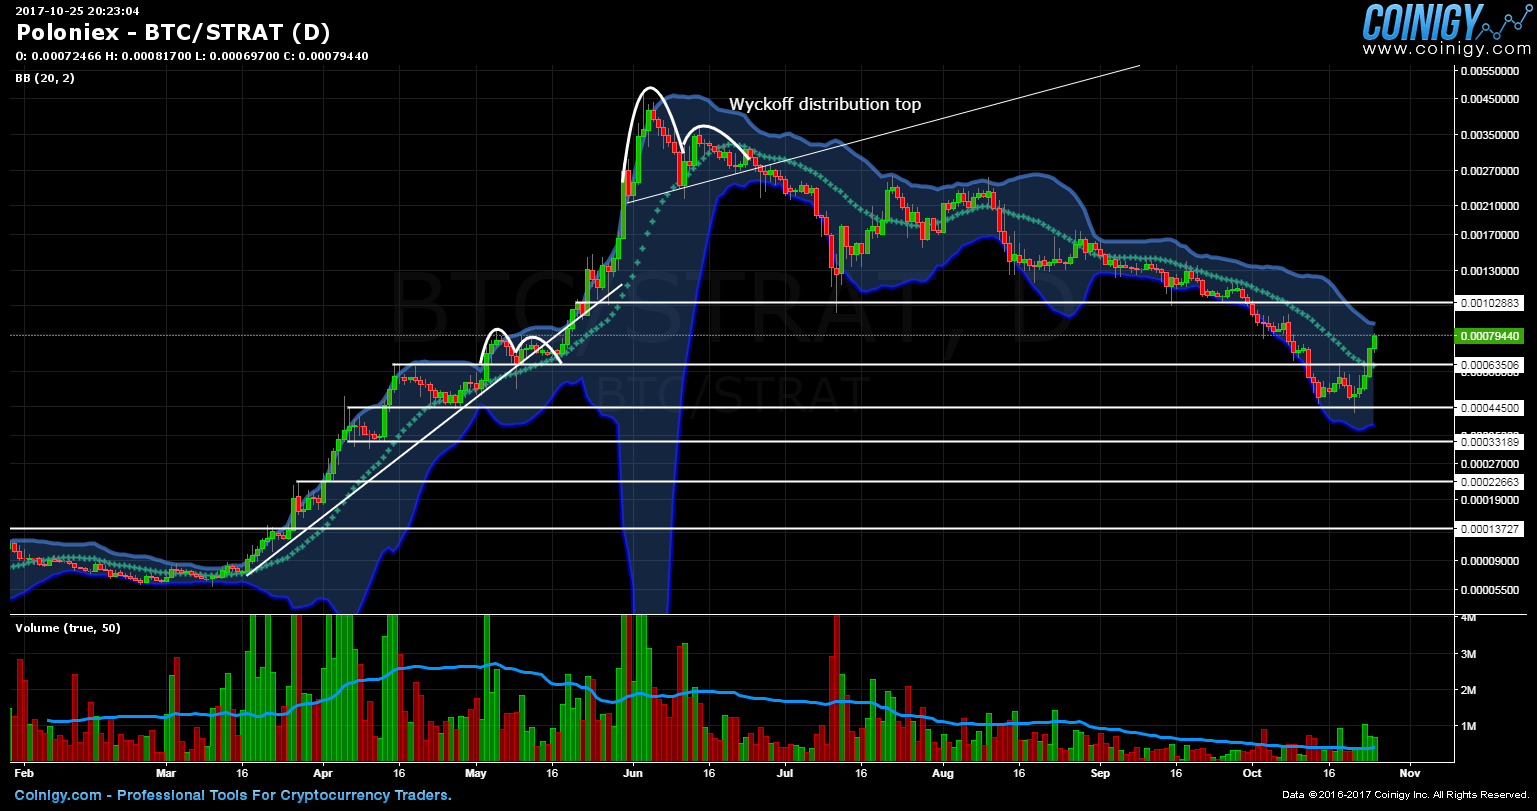This screenshot has width=1537, height=811.
Task: Click the Aug date axis label
Action: coord(942,773)
